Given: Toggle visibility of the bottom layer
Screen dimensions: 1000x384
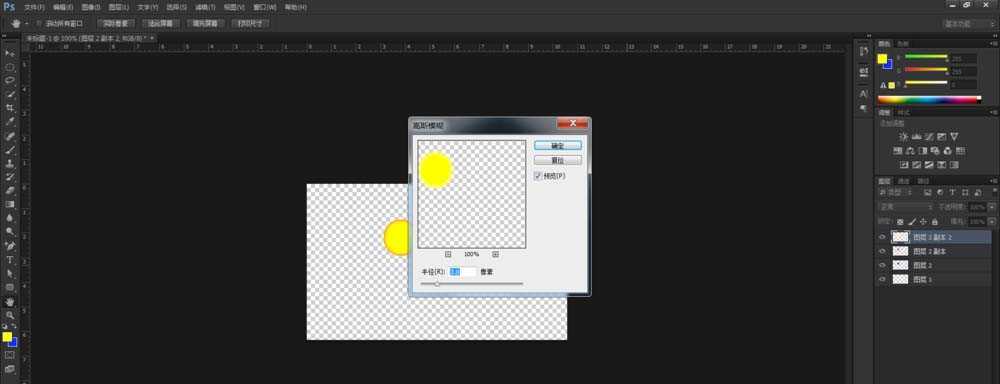Looking at the screenshot, I should (883, 279).
